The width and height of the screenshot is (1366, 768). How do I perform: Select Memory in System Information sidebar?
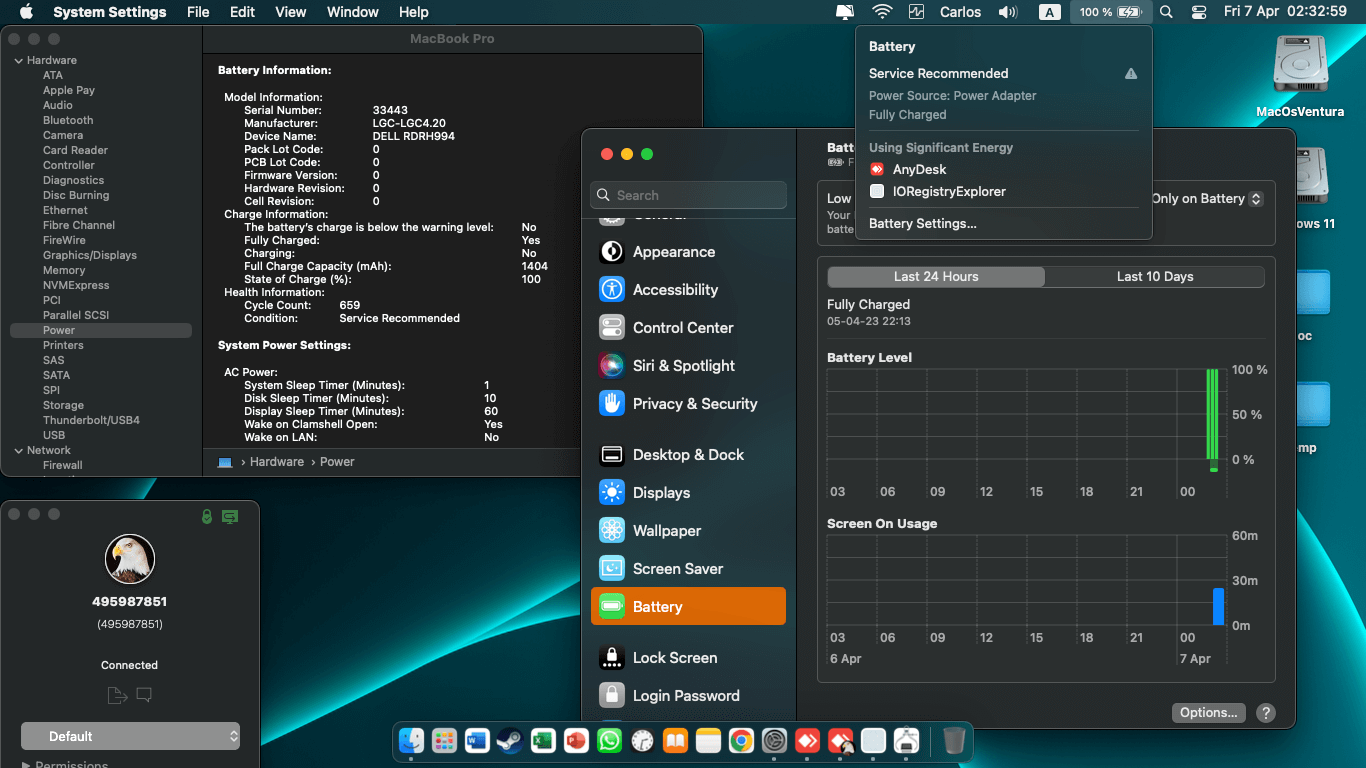64,270
